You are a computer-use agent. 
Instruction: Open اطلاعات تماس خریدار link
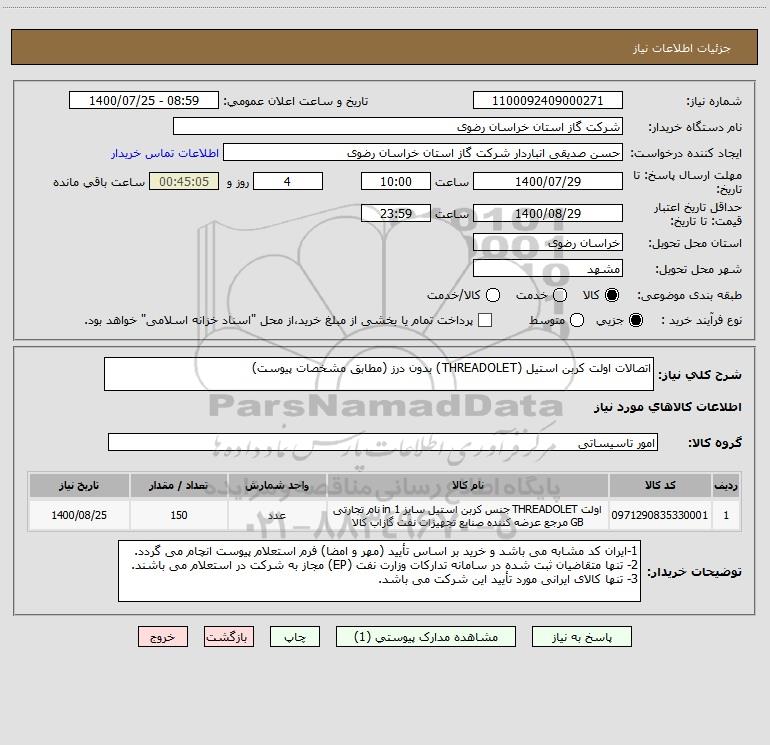click(165, 153)
